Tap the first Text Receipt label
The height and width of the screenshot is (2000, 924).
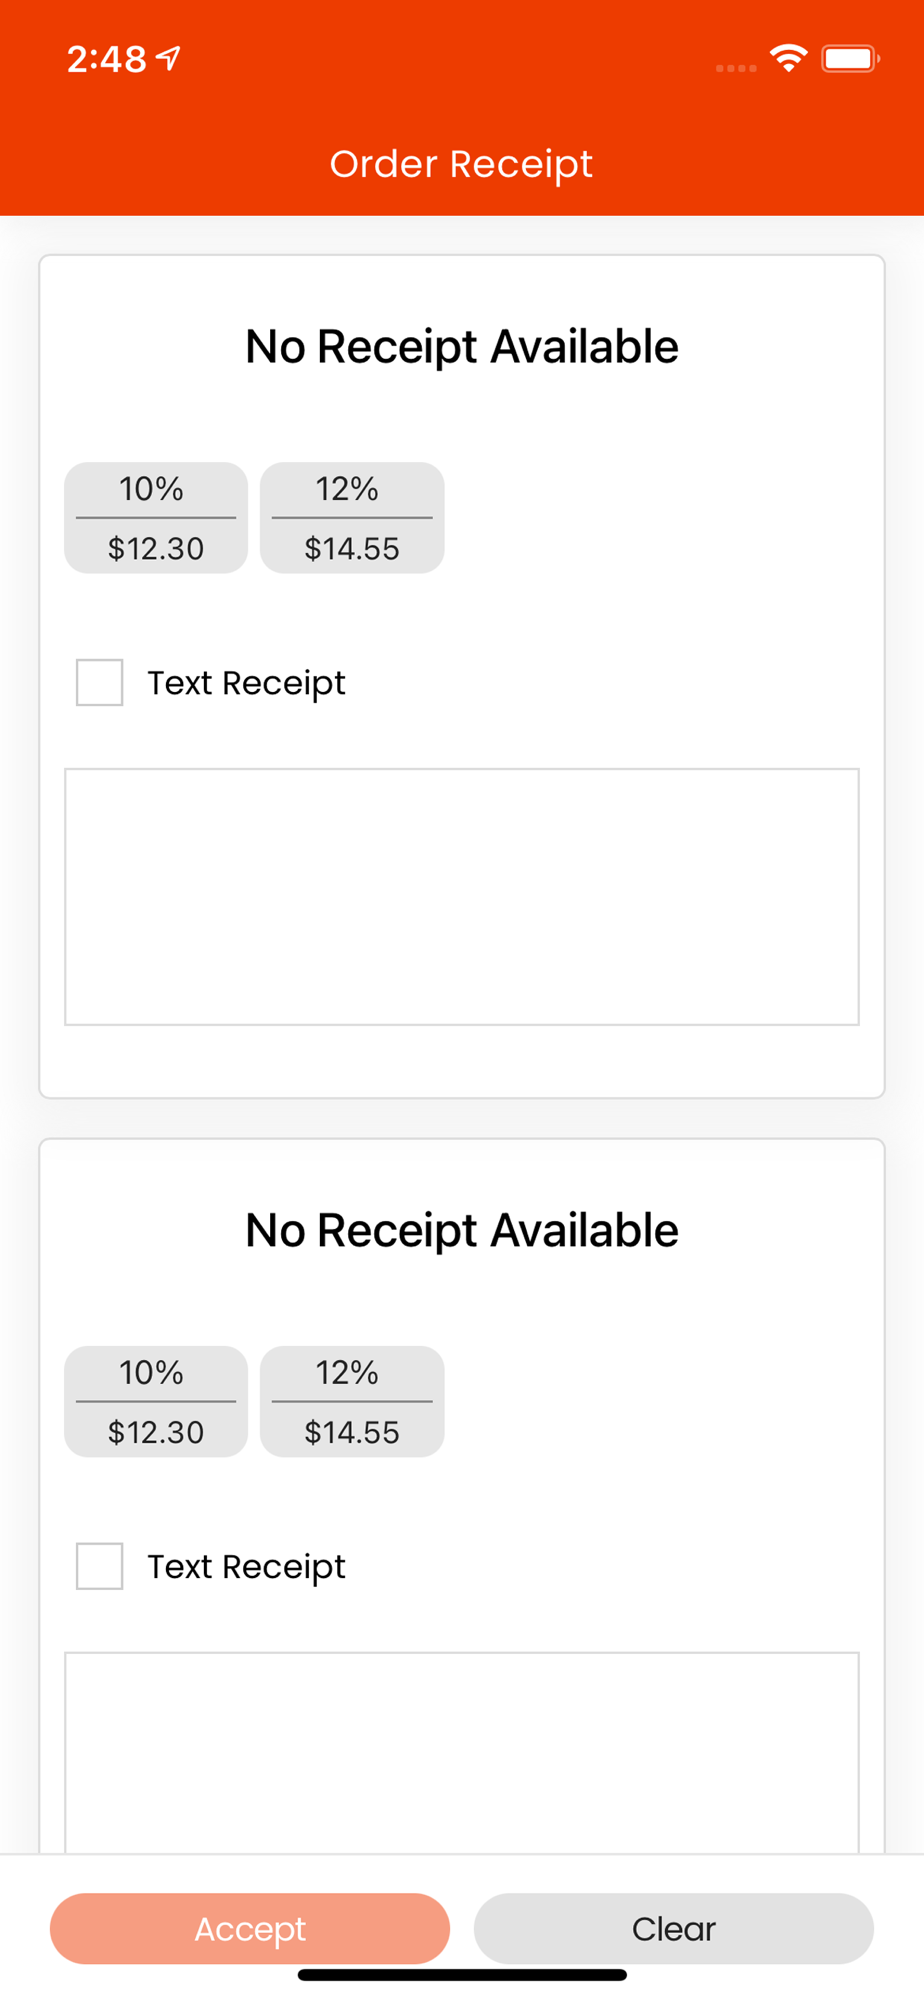246,683
